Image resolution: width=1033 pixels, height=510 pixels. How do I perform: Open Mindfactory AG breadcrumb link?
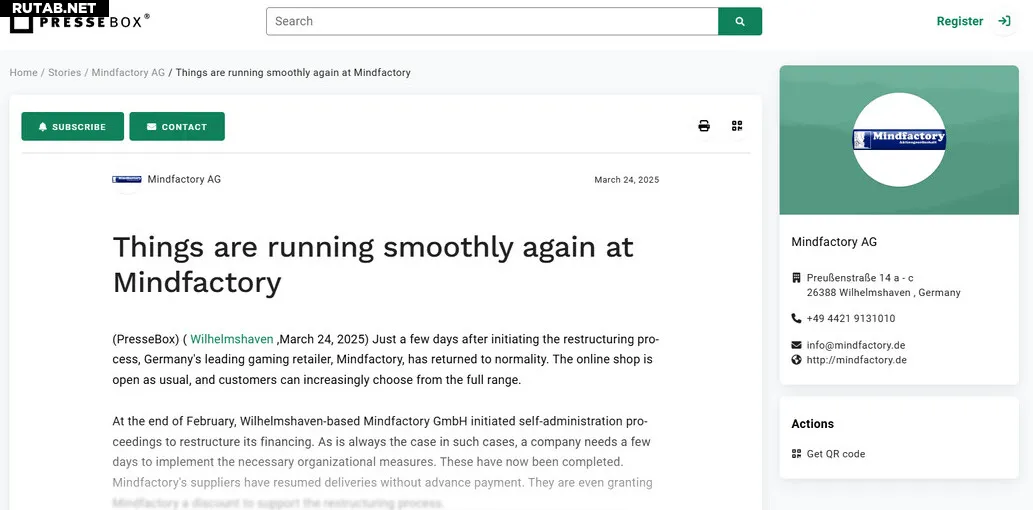(x=128, y=72)
